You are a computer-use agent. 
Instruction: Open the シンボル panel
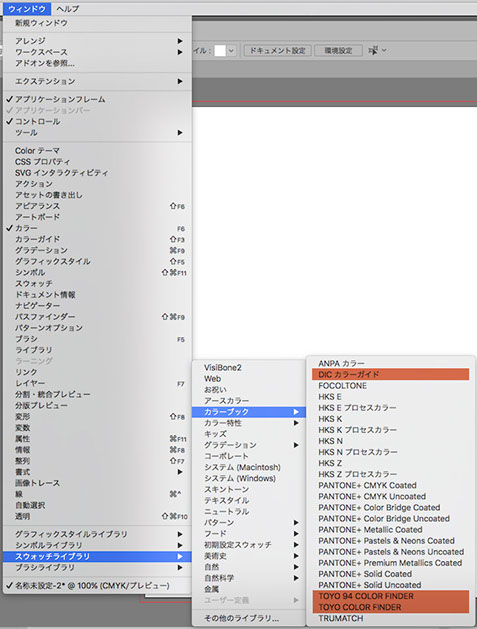click(97, 272)
